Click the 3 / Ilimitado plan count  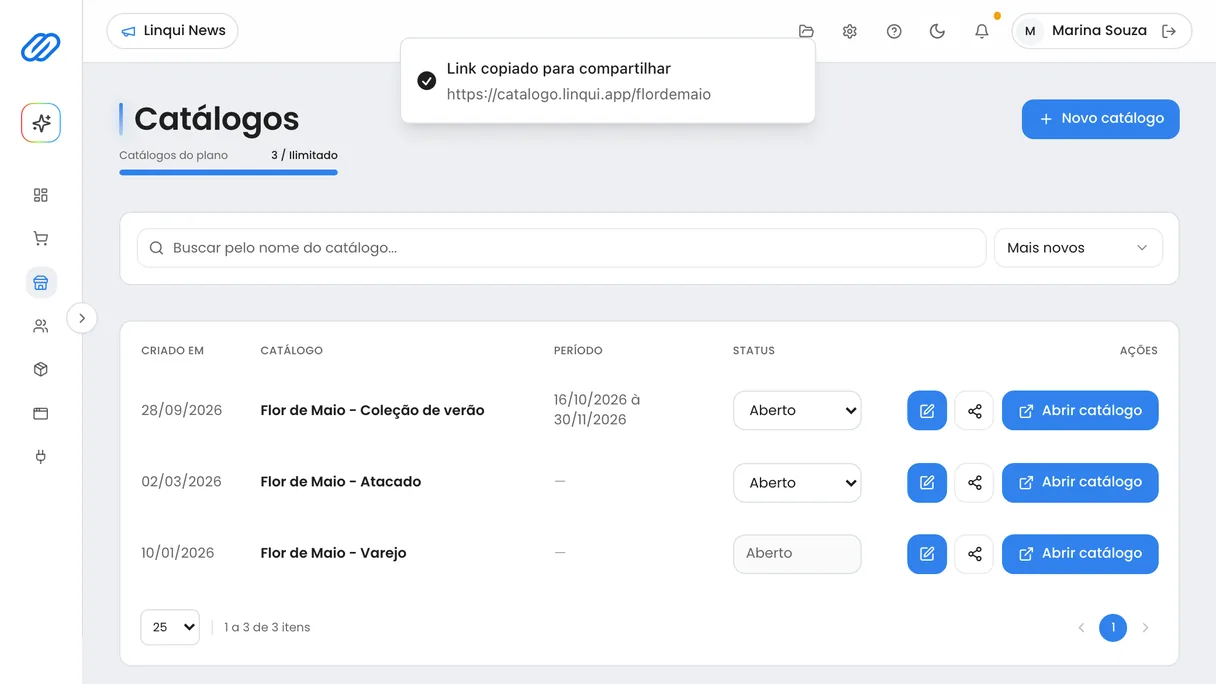(x=304, y=155)
